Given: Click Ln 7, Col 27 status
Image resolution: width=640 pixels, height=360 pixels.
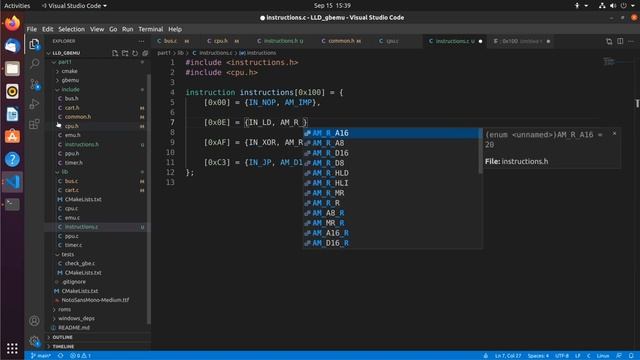Looking at the screenshot, I should coord(508,356).
